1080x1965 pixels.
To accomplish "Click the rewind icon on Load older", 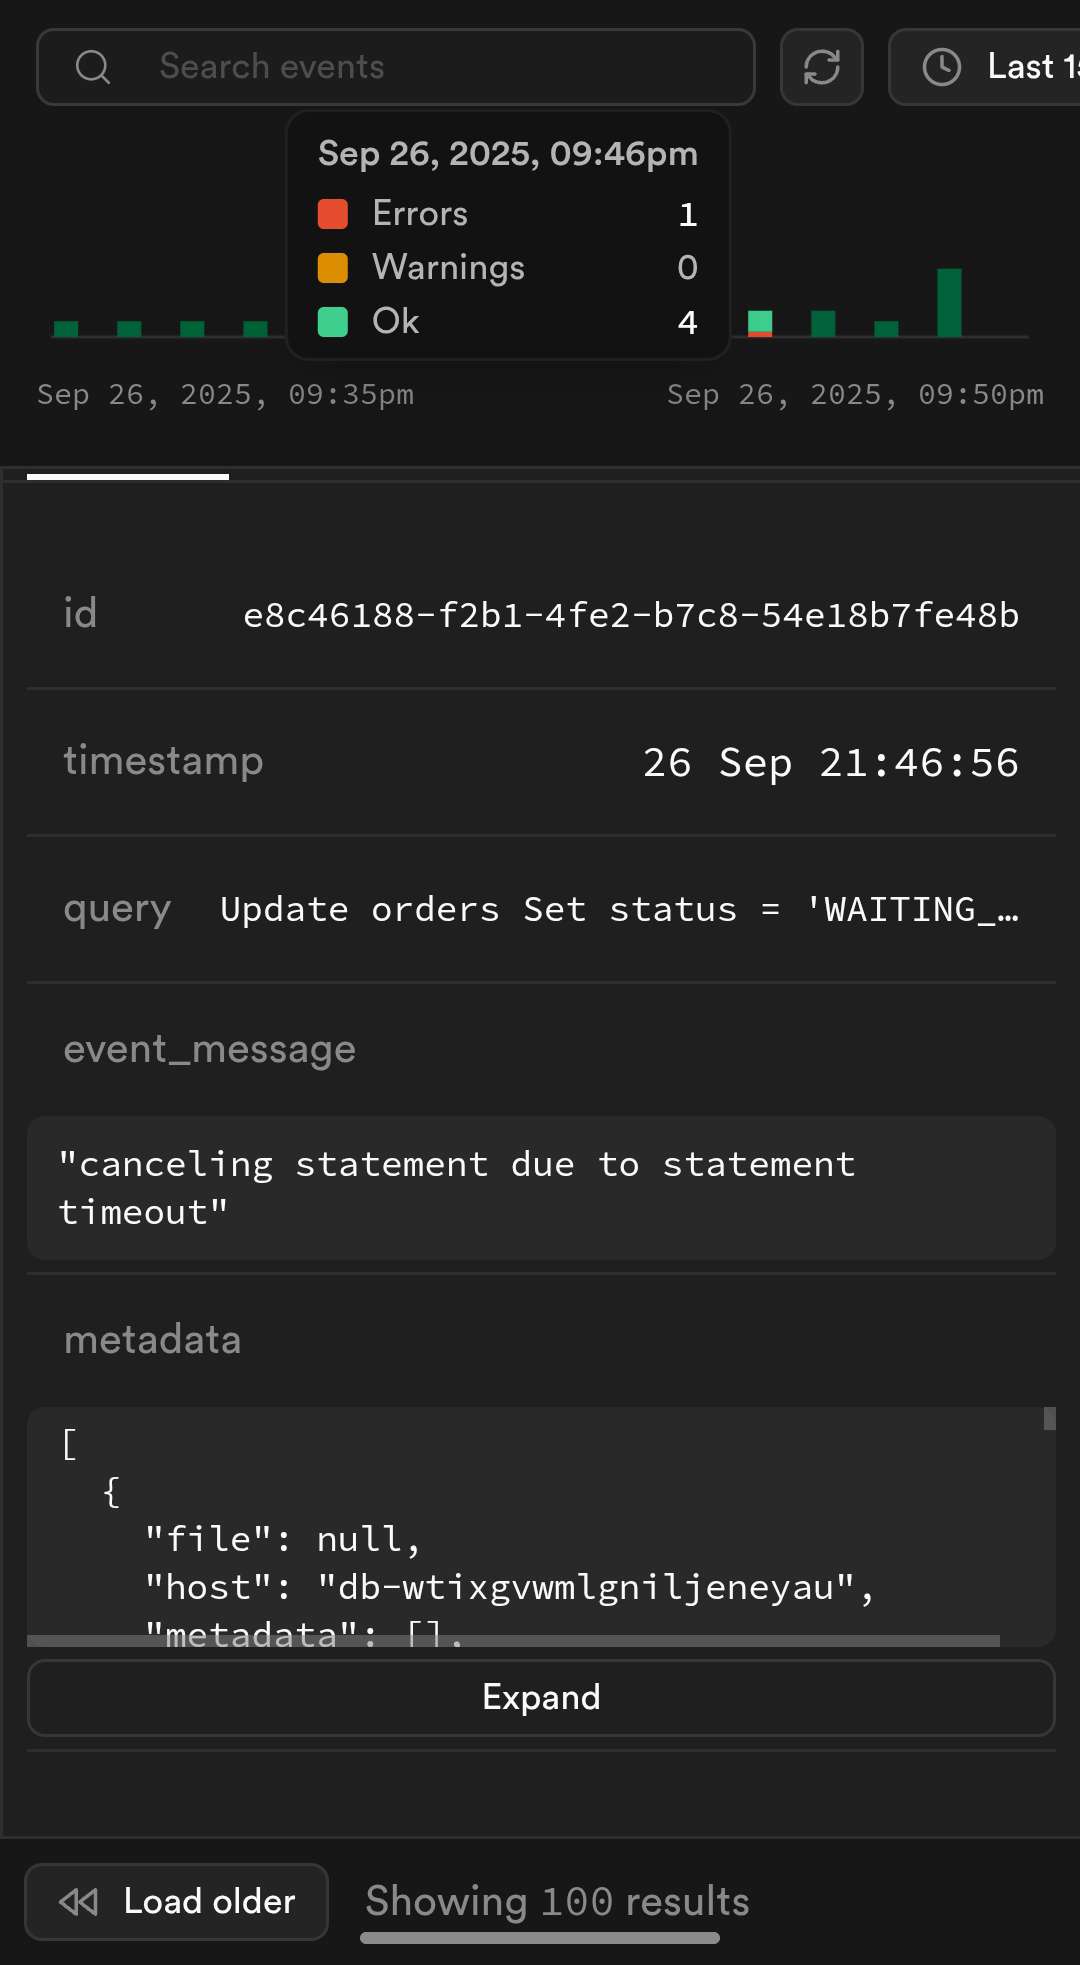I will pyautogui.click(x=79, y=1902).
